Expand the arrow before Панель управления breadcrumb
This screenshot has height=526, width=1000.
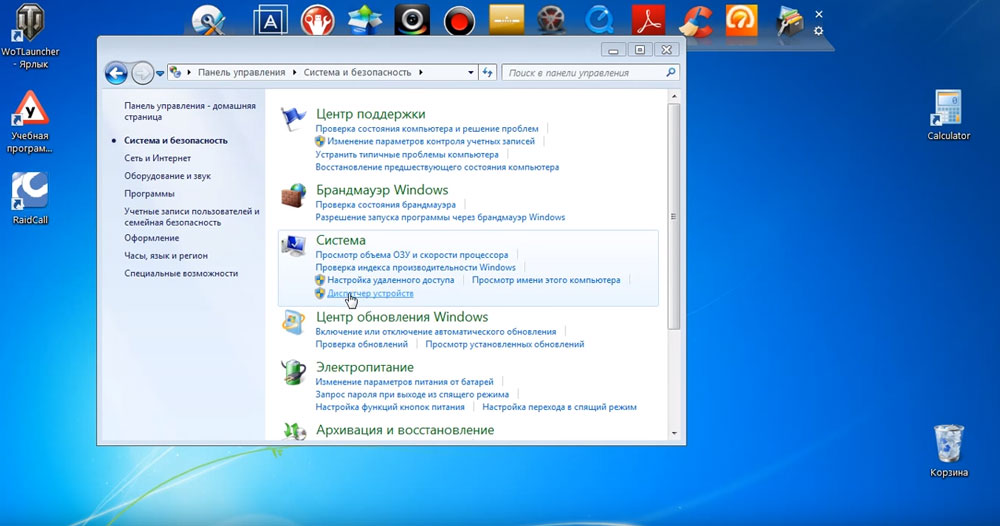pos(189,73)
